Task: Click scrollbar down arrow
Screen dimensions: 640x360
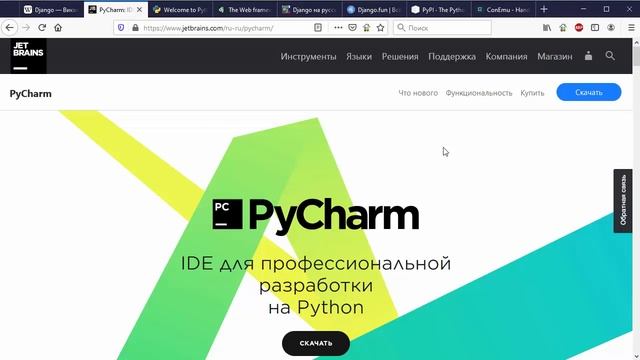Action: [x=636, y=356]
